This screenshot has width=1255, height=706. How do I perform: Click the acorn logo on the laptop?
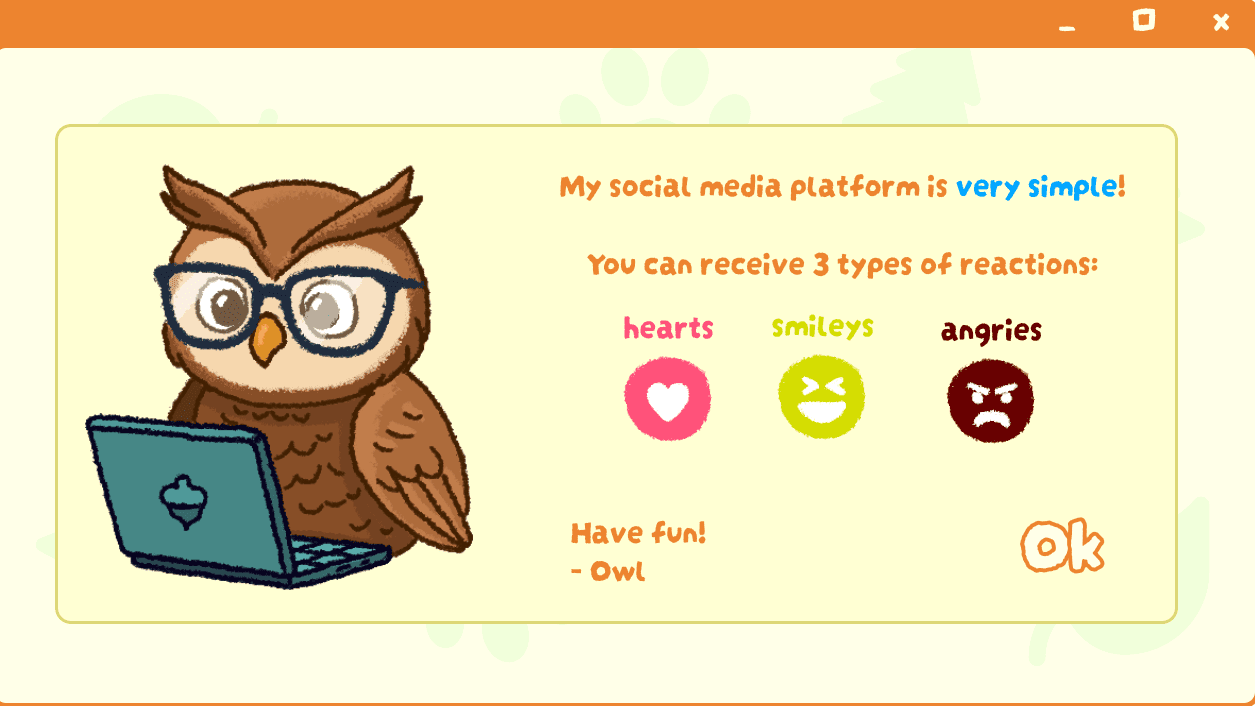[183, 500]
